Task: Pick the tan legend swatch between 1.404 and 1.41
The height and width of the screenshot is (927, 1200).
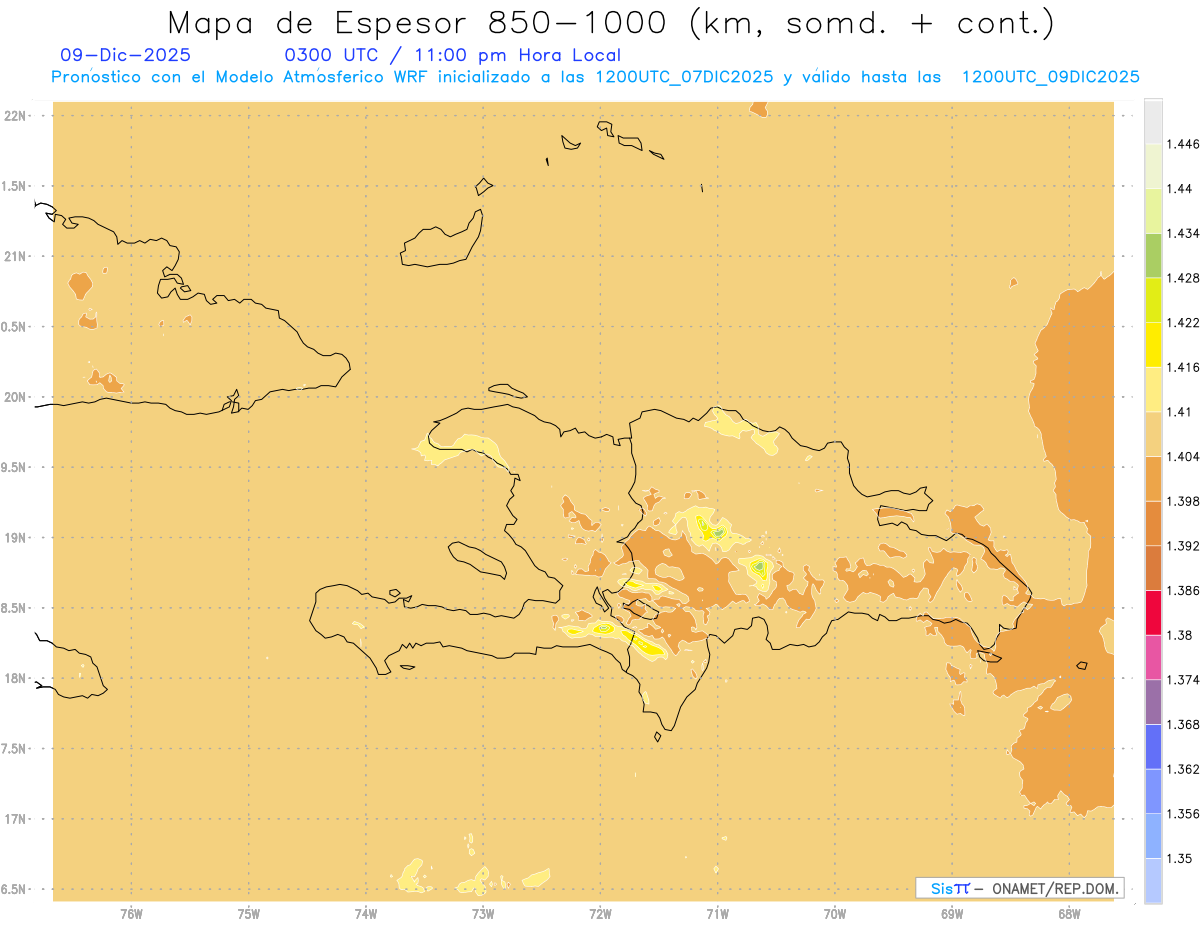Action: [1153, 434]
